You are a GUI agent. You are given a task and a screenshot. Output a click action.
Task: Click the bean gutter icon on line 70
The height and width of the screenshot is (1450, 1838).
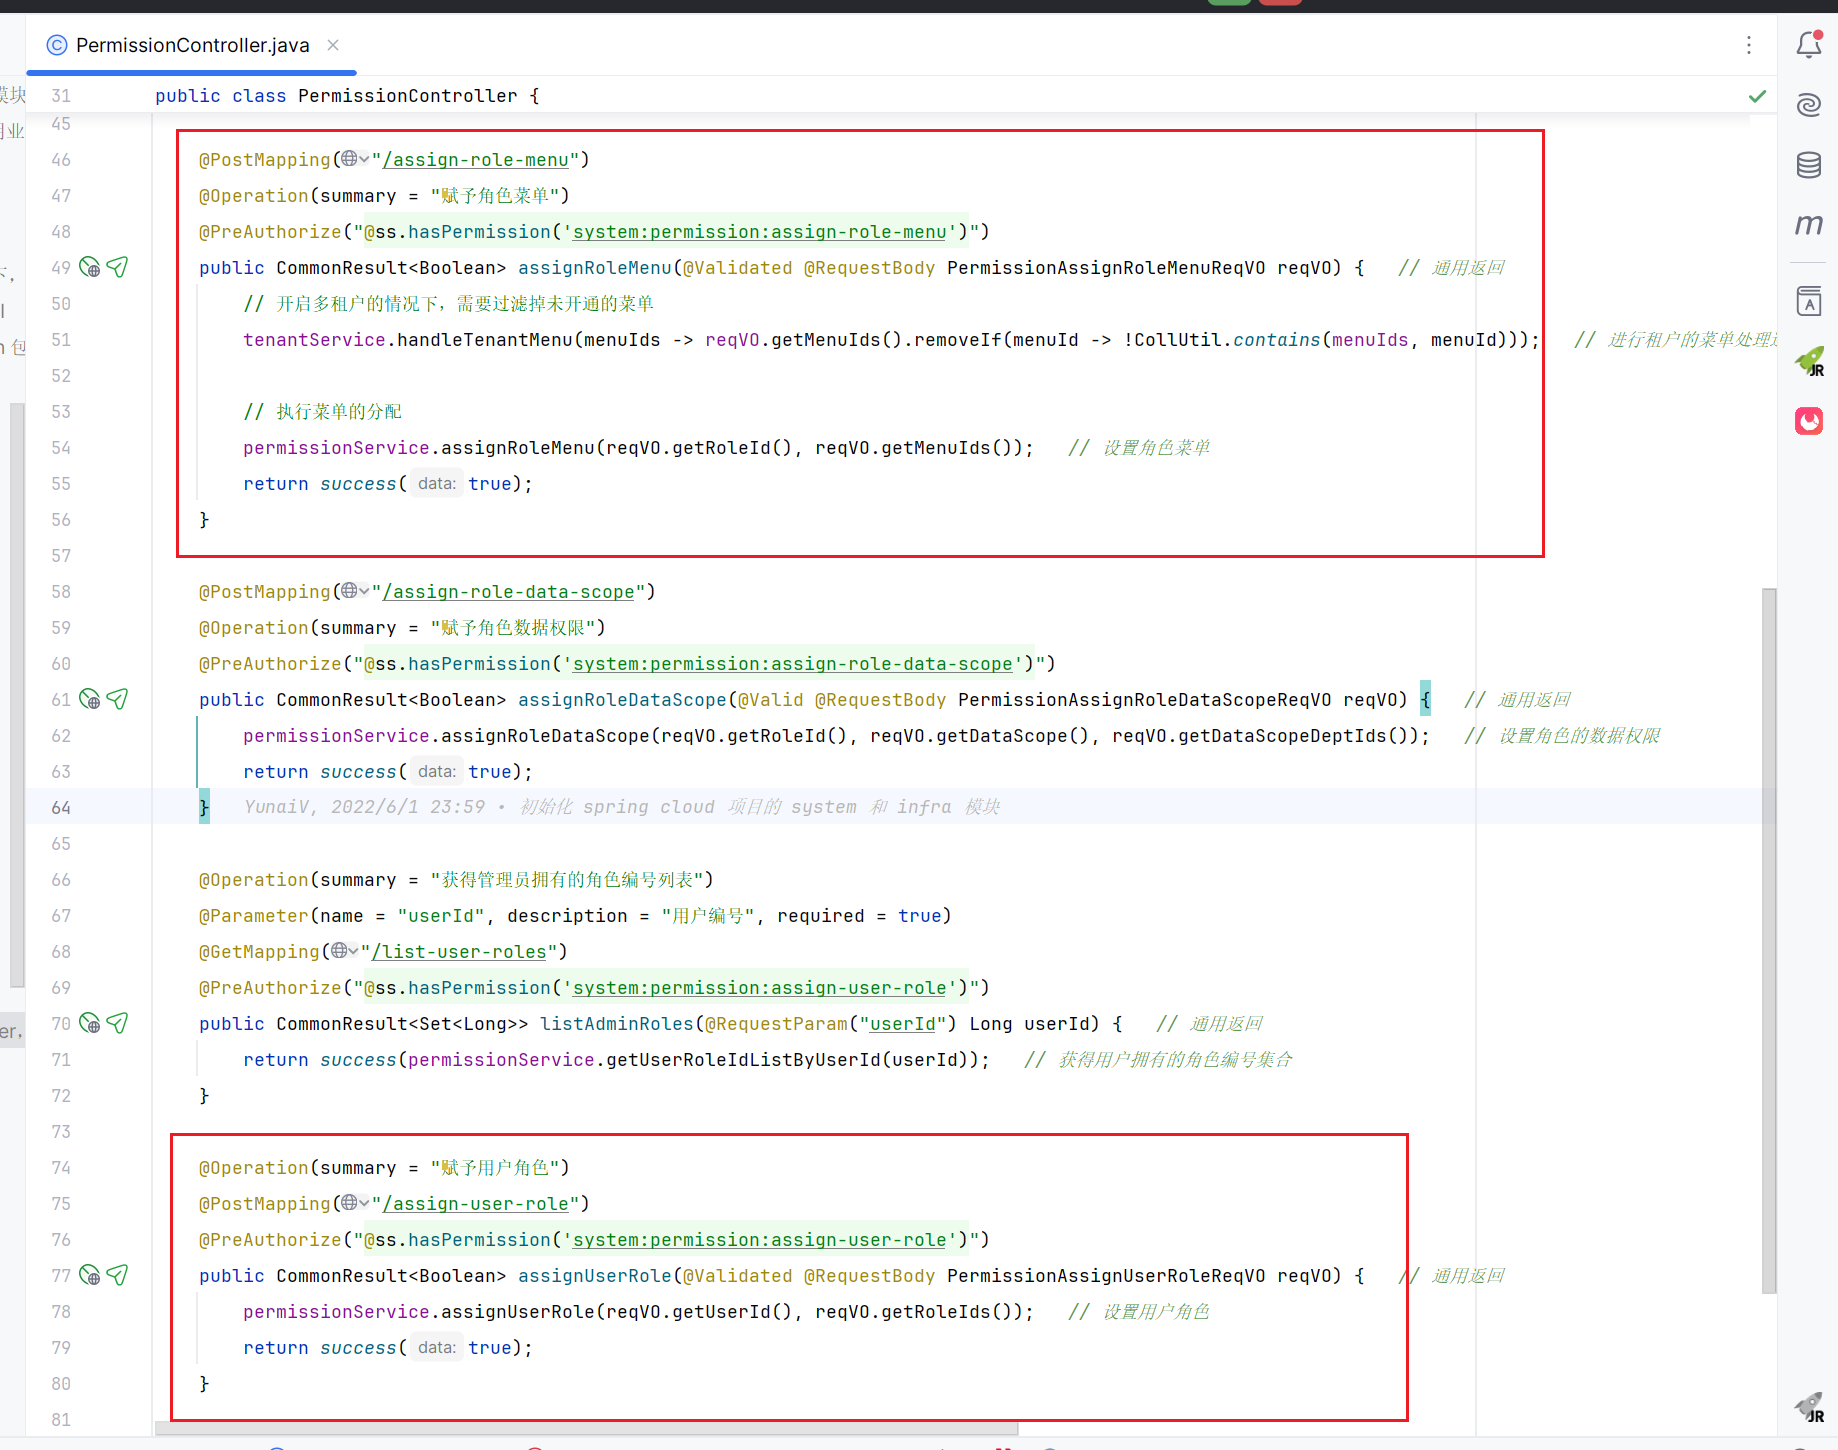(90, 1023)
